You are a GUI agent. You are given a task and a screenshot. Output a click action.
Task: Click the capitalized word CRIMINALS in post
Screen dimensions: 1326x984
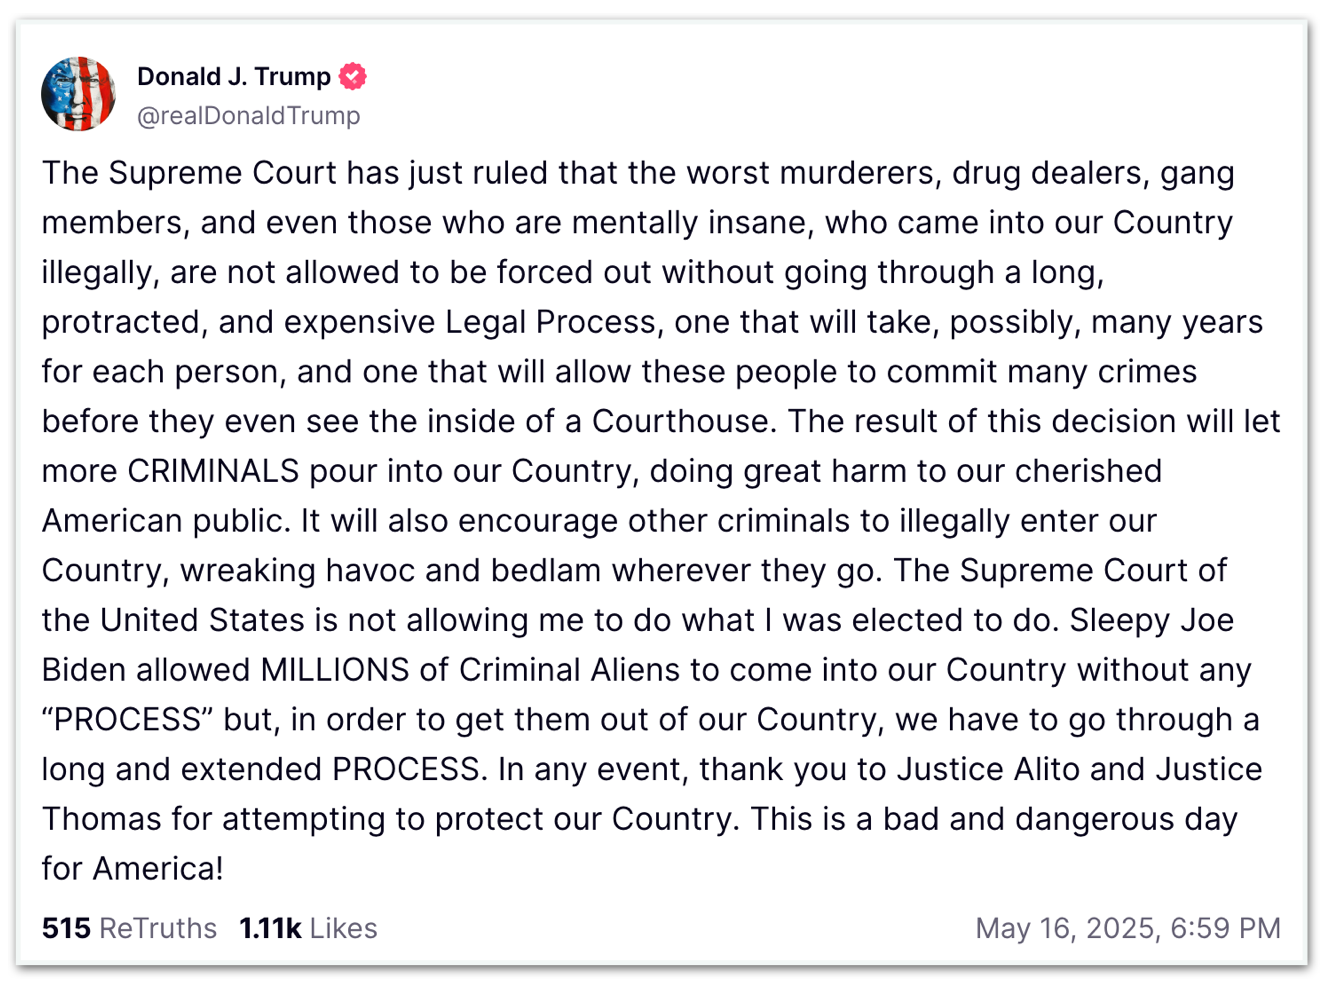213,471
